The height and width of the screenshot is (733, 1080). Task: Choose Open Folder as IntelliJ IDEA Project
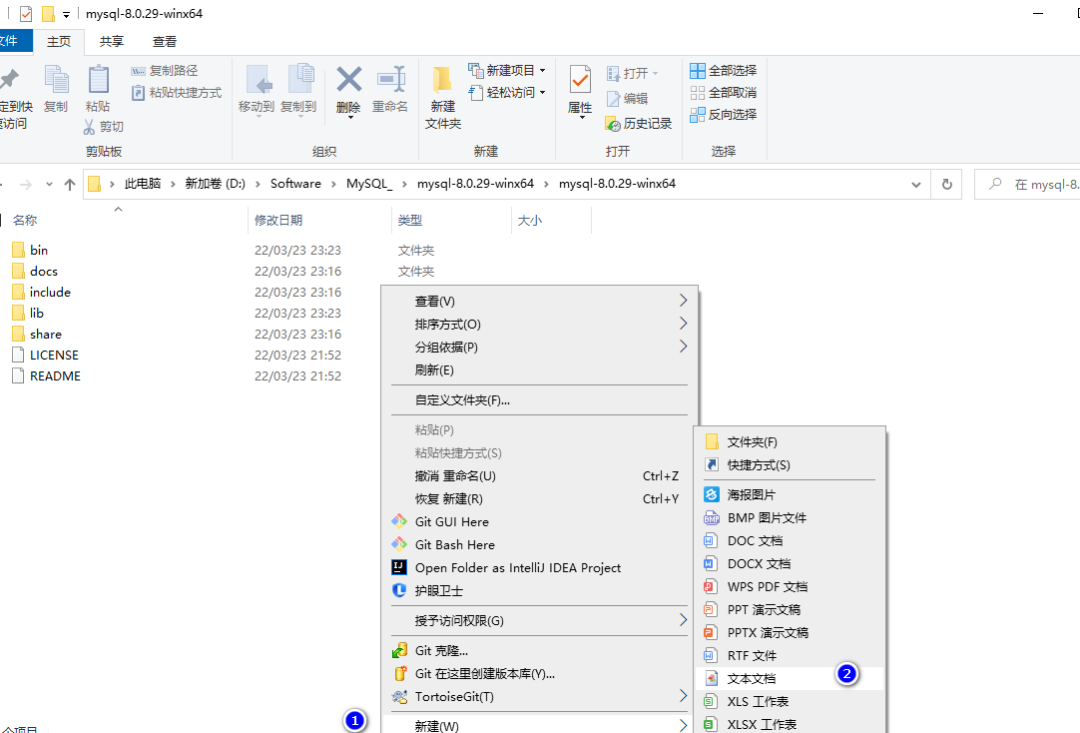pyautogui.click(x=518, y=568)
